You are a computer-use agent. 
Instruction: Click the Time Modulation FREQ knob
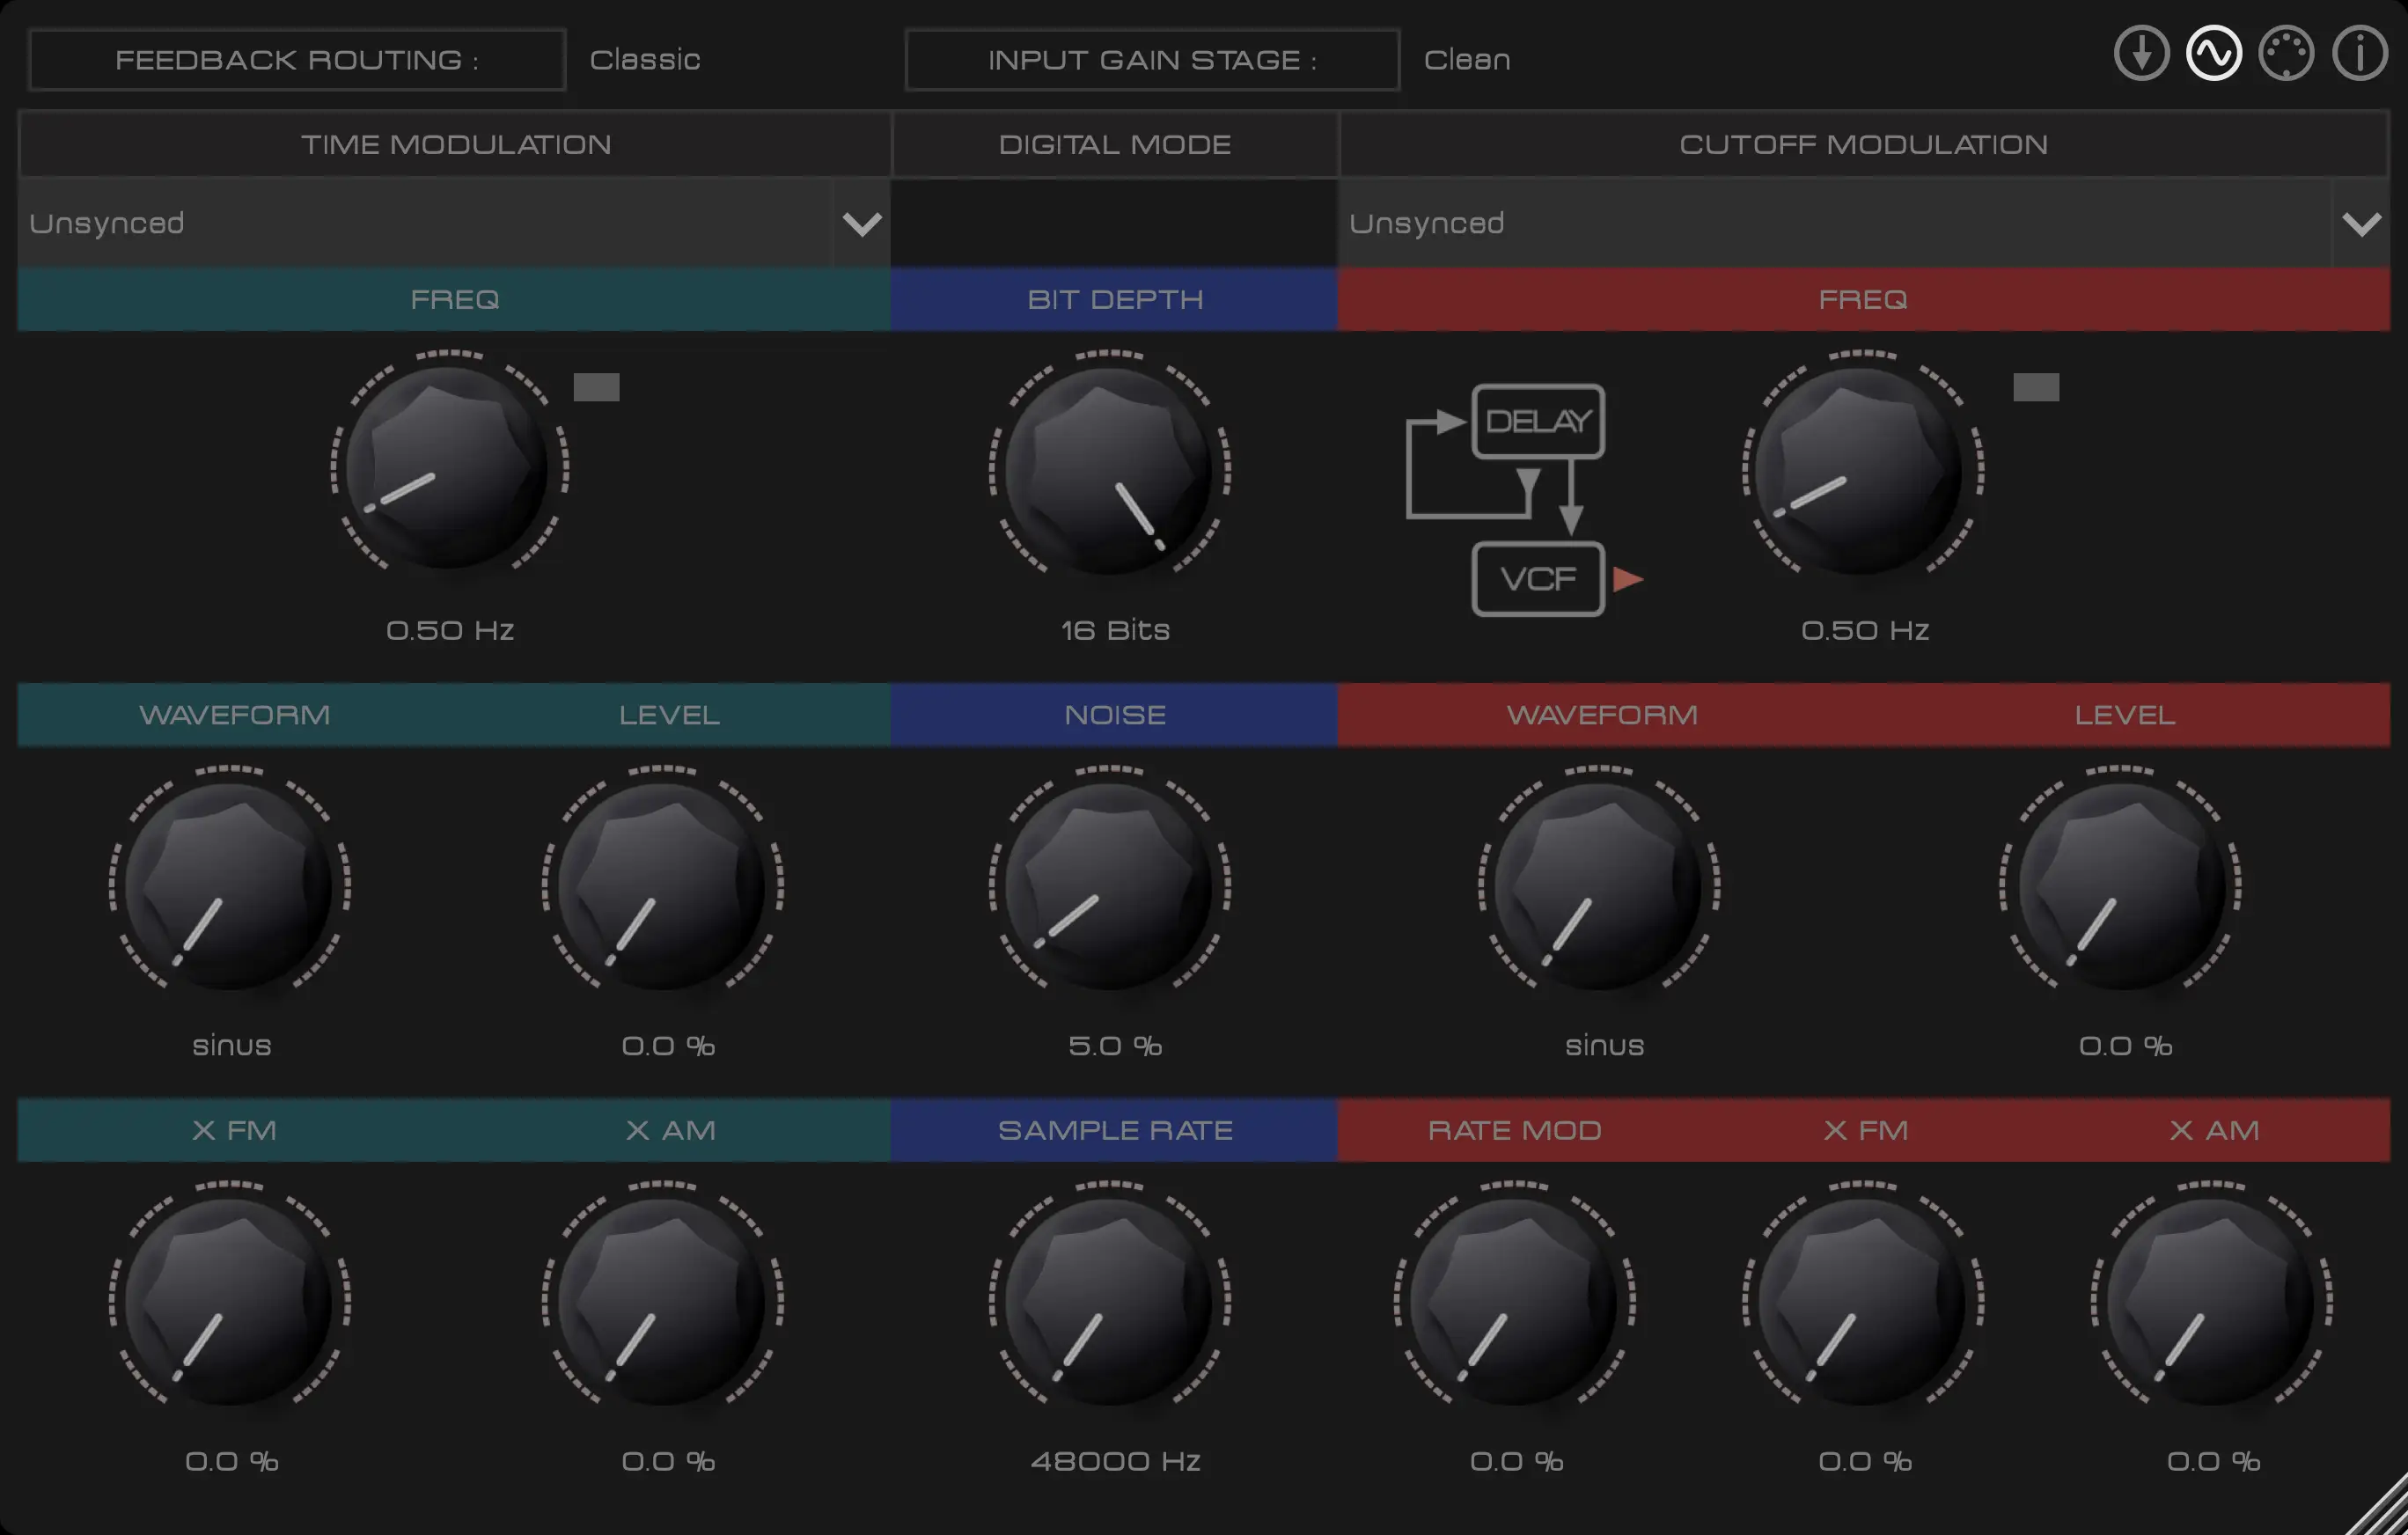(x=450, y=467)
